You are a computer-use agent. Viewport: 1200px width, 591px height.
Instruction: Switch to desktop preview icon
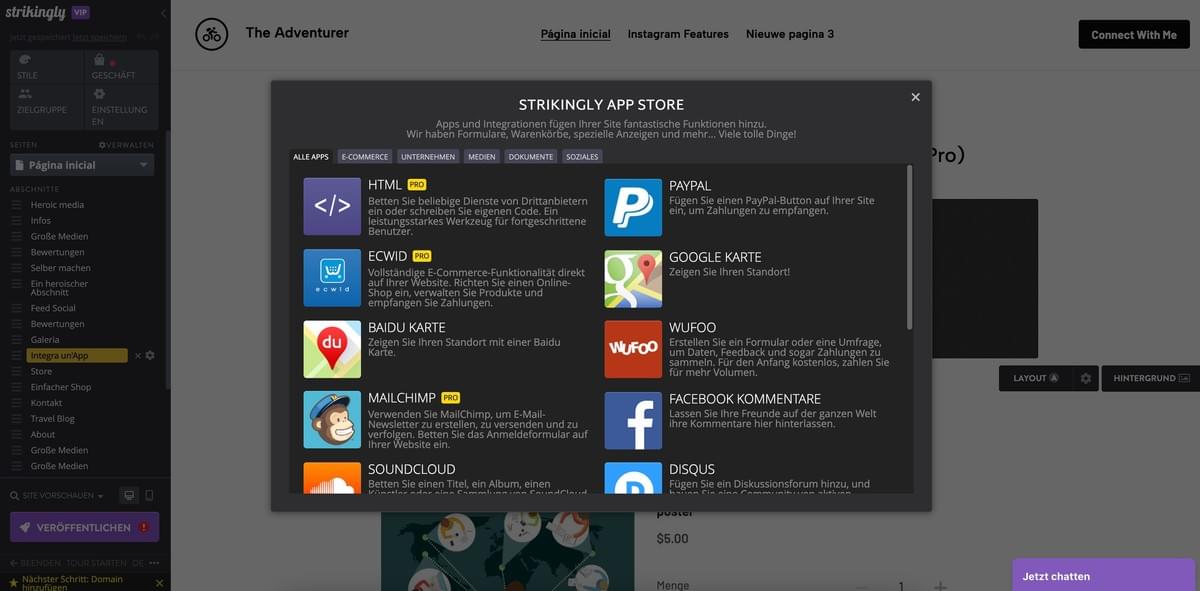pos(128,495)
